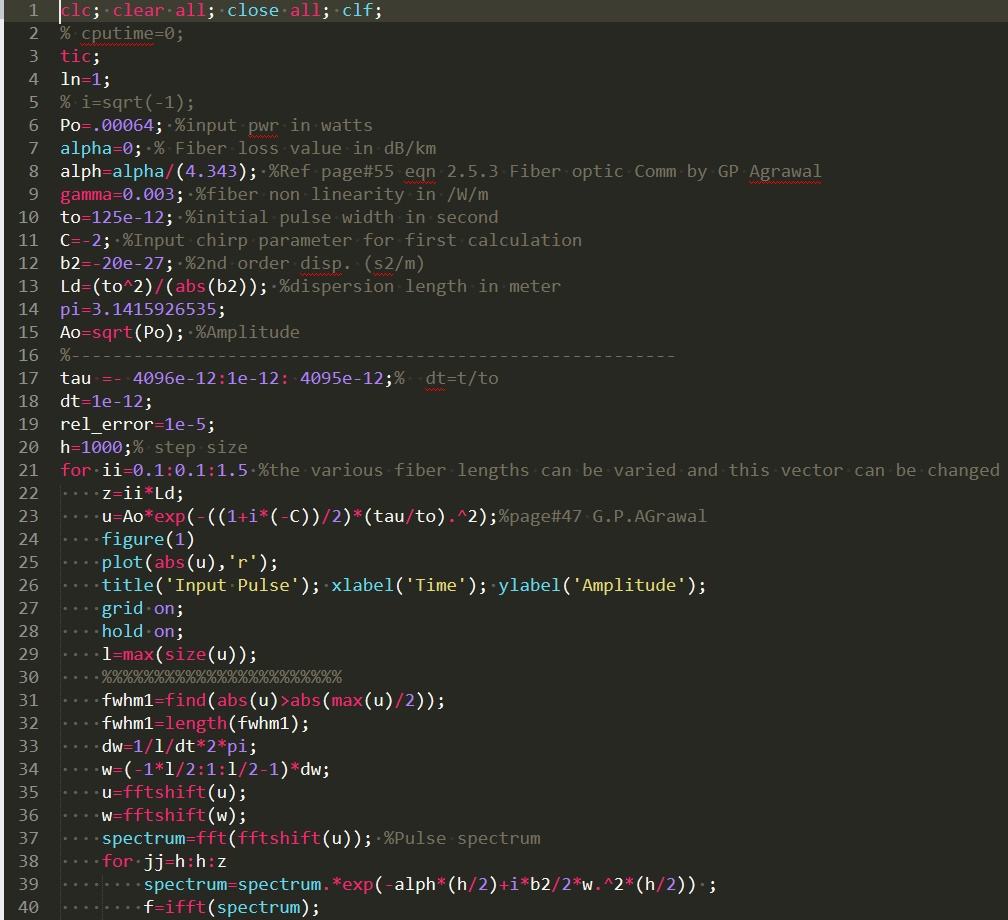Click '%dispersion length in meter' comment
Screen dimensions: 1008x920
pos(420,286)
